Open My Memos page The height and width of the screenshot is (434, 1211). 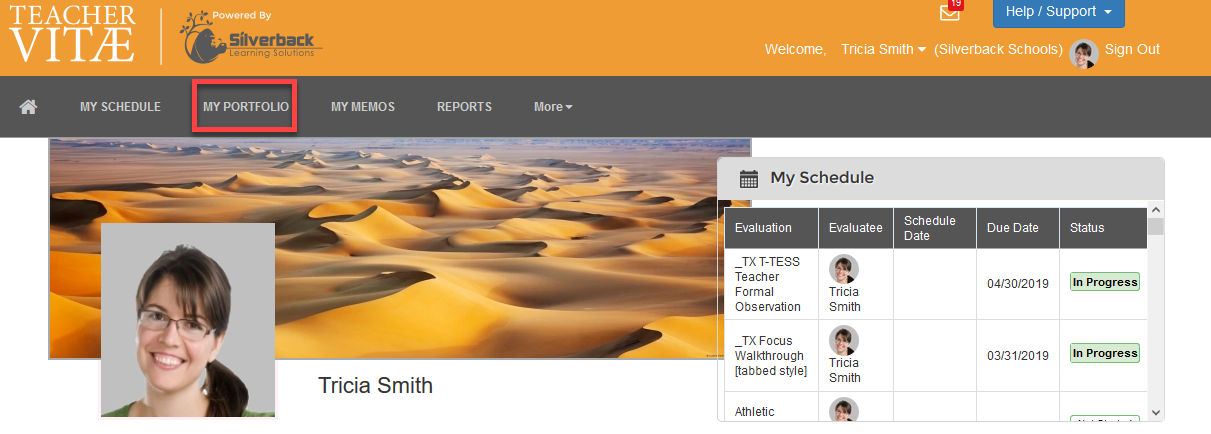(363, 107)
